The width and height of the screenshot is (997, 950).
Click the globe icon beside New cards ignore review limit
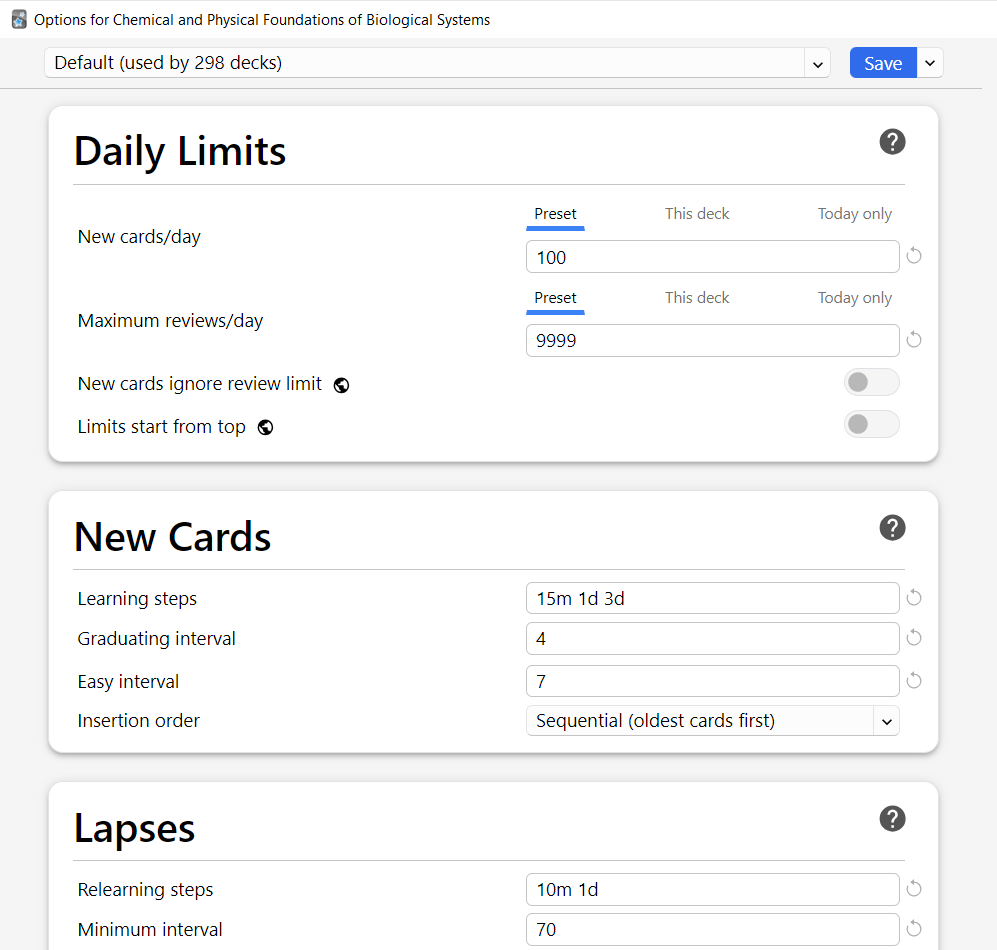click(341, 384)
